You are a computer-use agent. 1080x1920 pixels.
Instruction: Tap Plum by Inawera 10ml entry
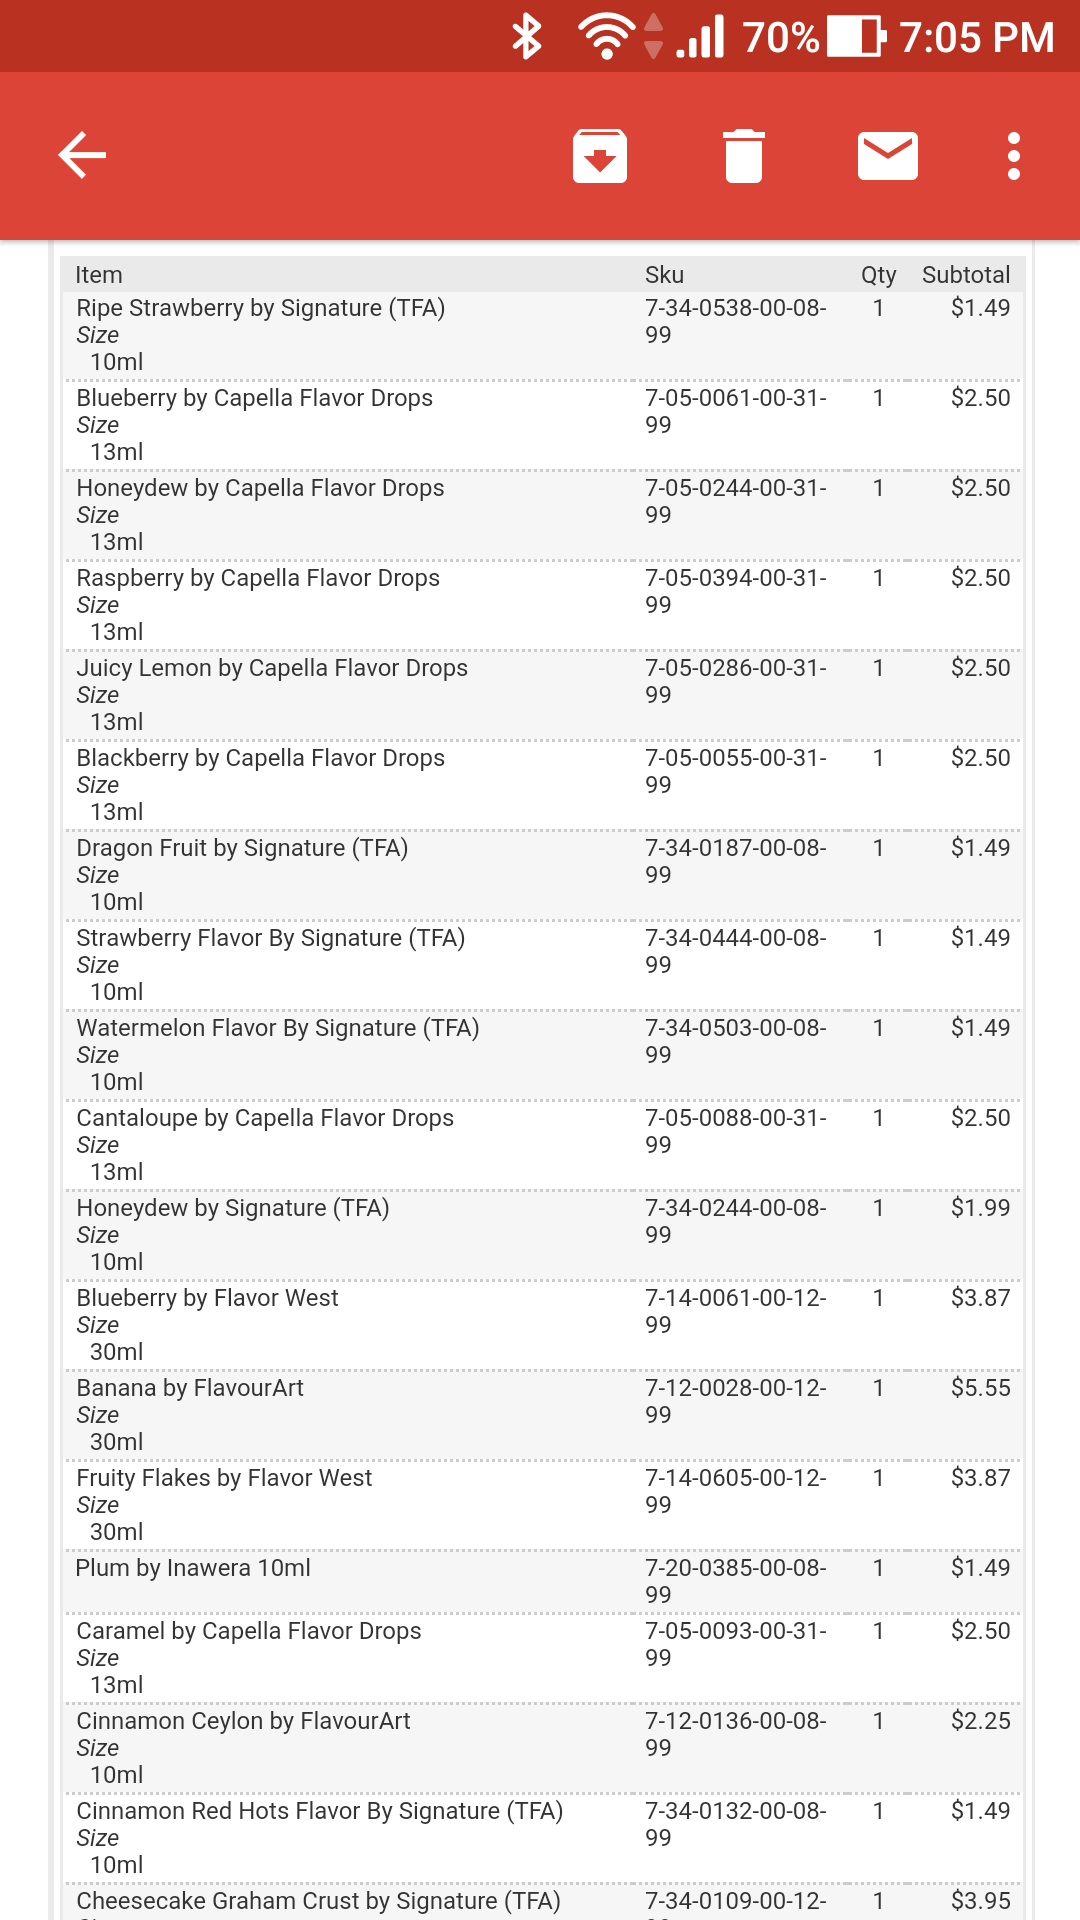click(x=194, y=1568)
